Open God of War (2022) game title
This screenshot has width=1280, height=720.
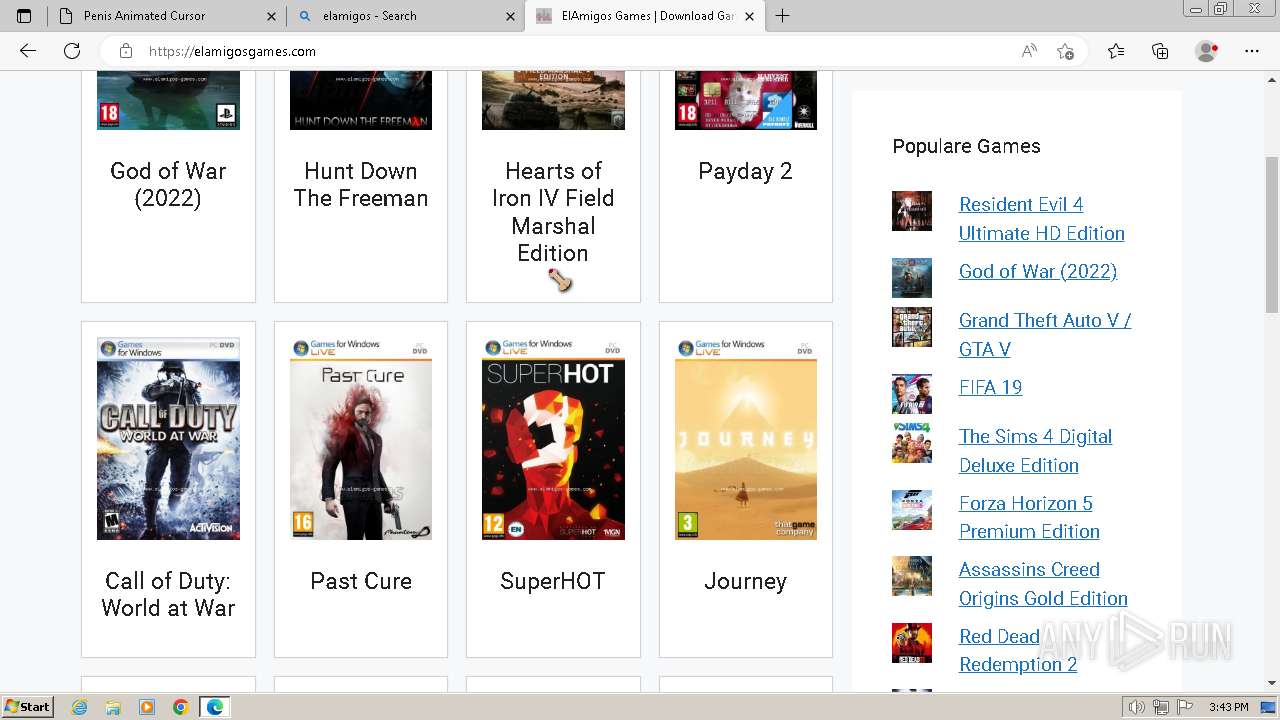[168, 185]
